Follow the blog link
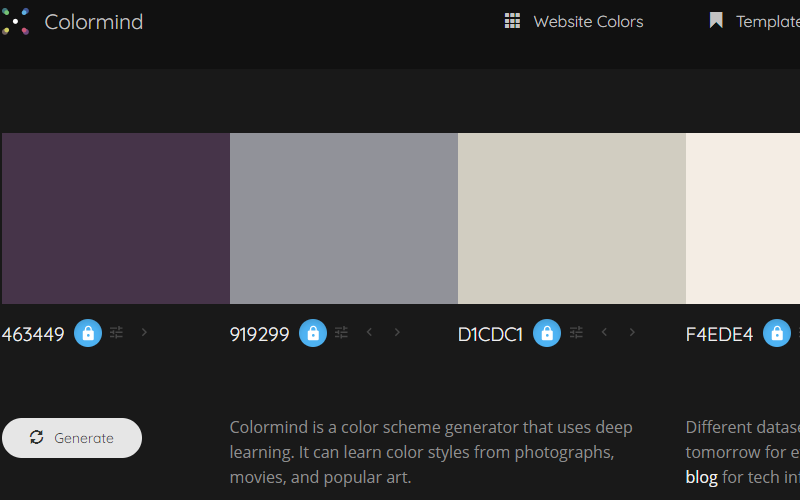The width and height of the screenshot is (800, 500). 702,477
